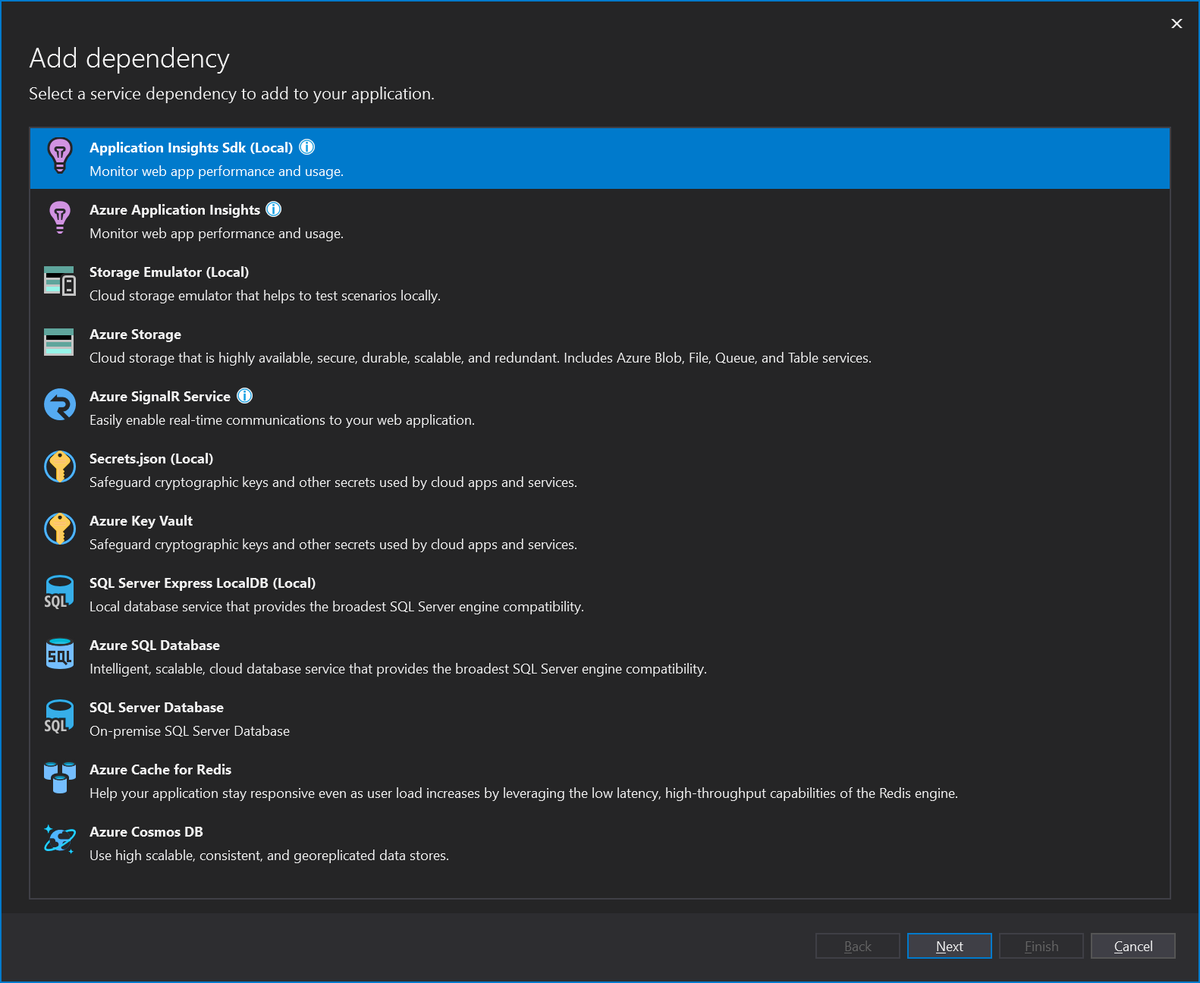Click 'Use high scalable, consistent' description

(x=269, y=856)
